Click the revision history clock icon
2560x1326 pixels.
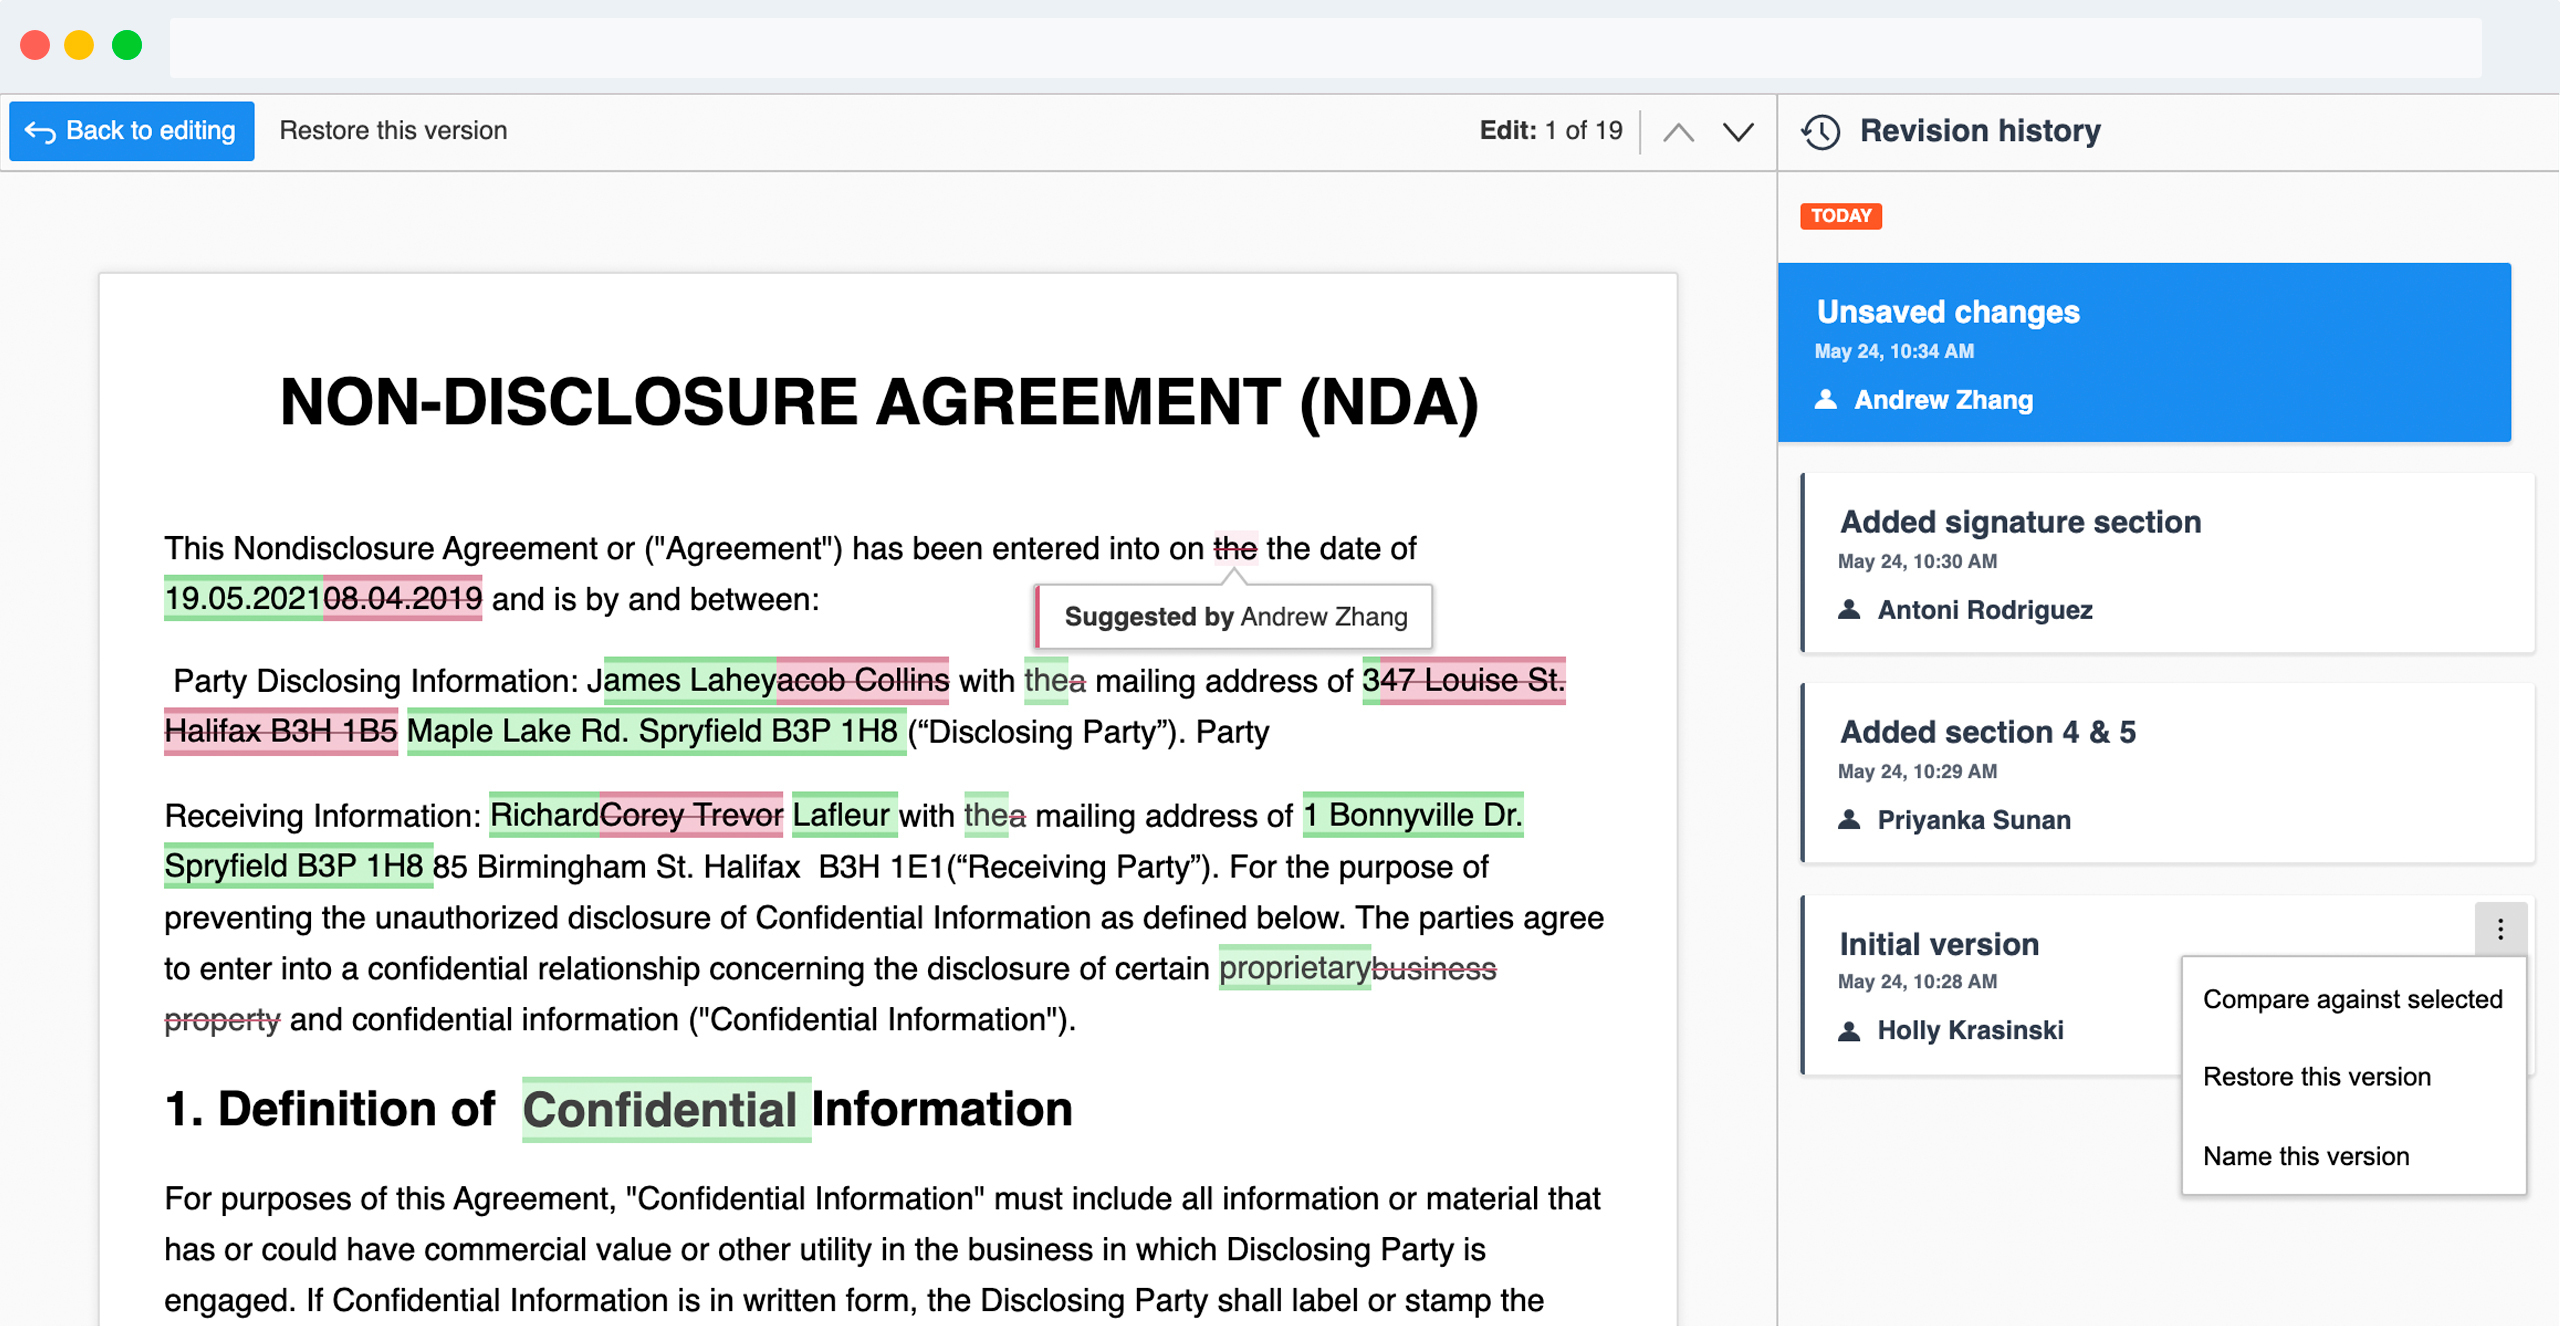pyautogui.click(x=1822, y=130)
